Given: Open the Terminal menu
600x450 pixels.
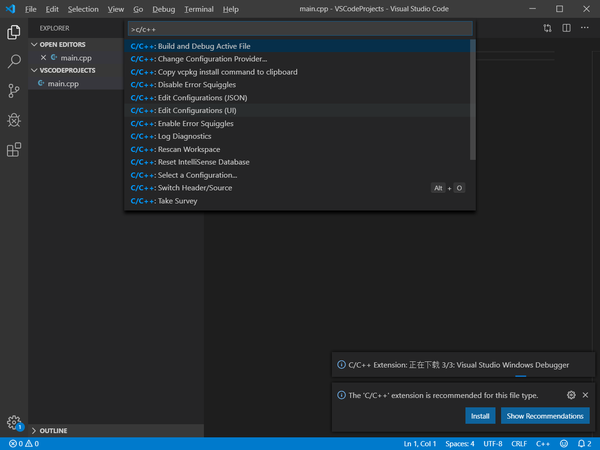Looking at the screenshot, I should (x=199, y=9).
